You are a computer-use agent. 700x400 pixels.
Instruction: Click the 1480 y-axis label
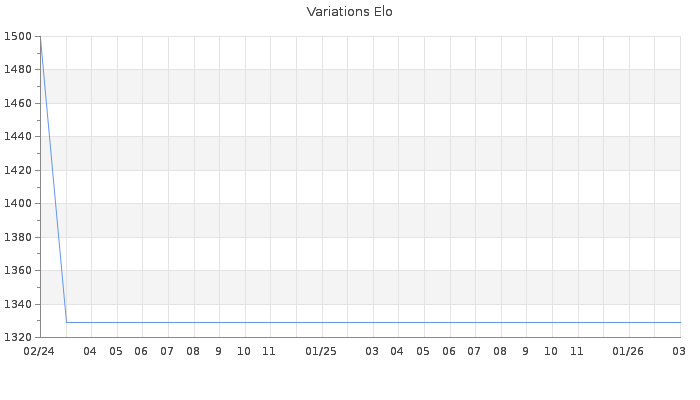[x=18, y=70]
